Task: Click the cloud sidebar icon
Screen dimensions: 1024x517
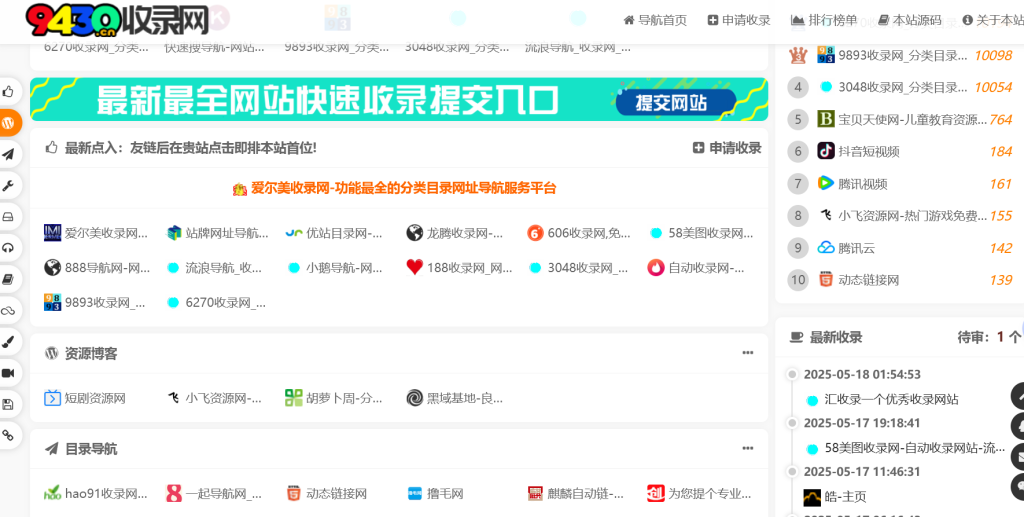Action: click(x=8, y=311)
